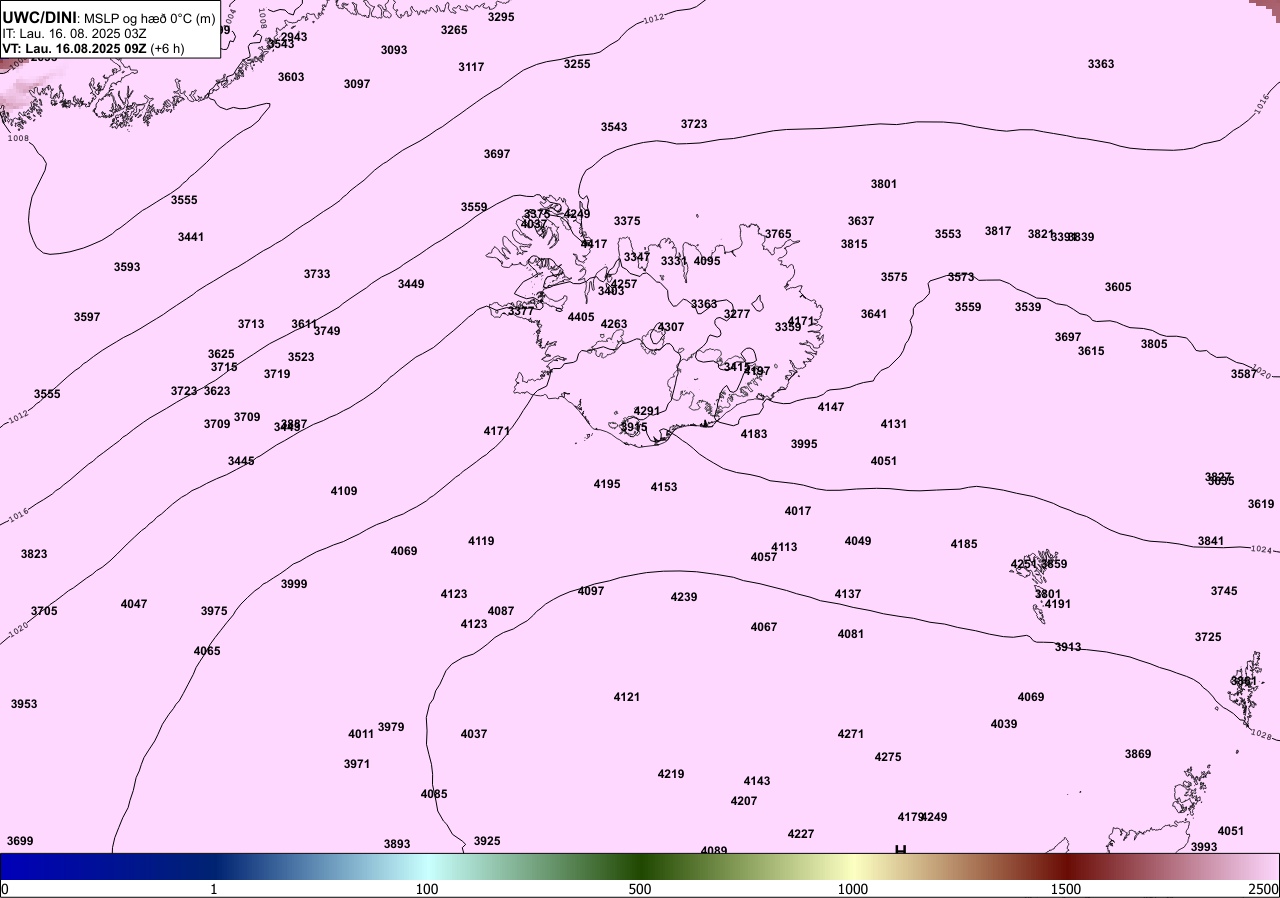Select the value 4195 south of Iceland
This screenshot has width=1280, height=898.
pos(607,484)
